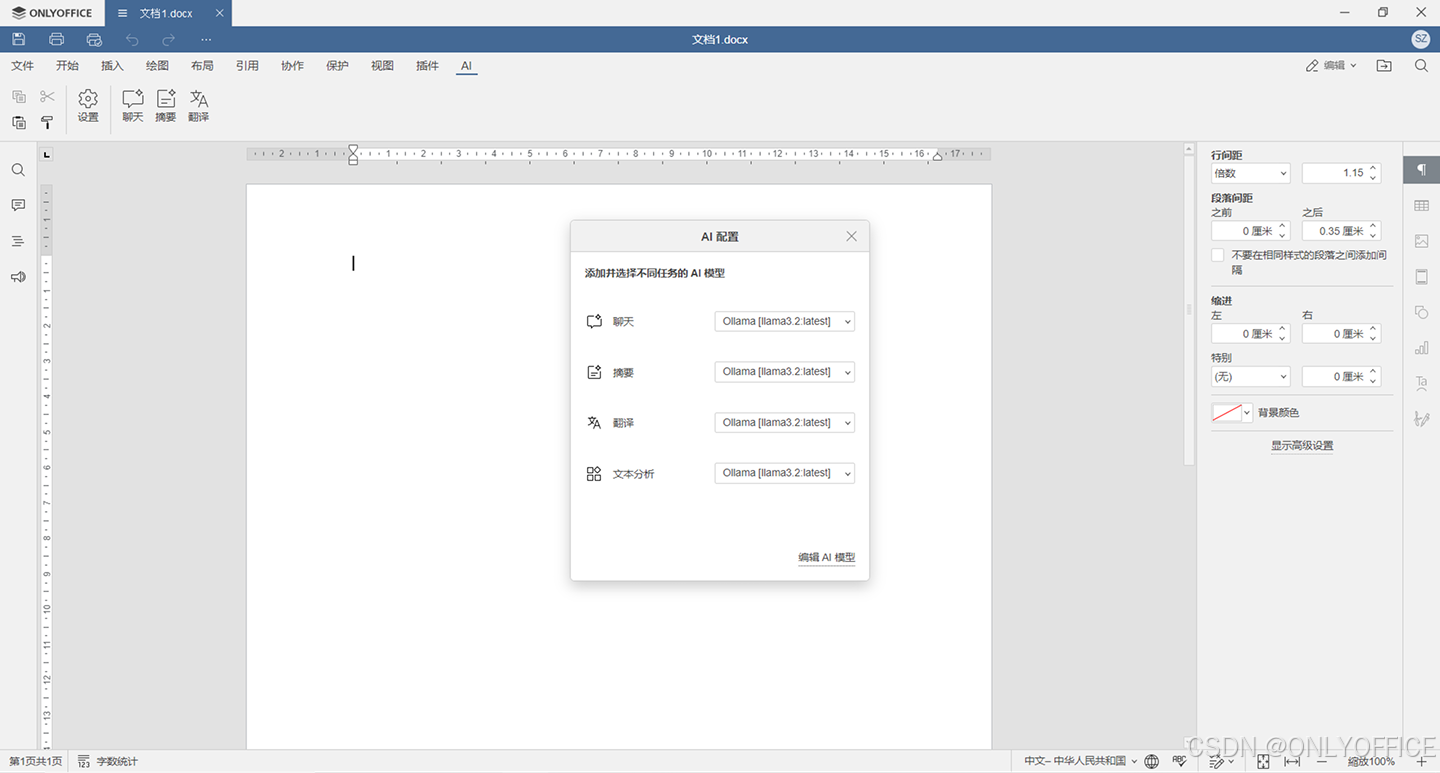Start the AI 翻译 (translate) tool

pos(199,105)
